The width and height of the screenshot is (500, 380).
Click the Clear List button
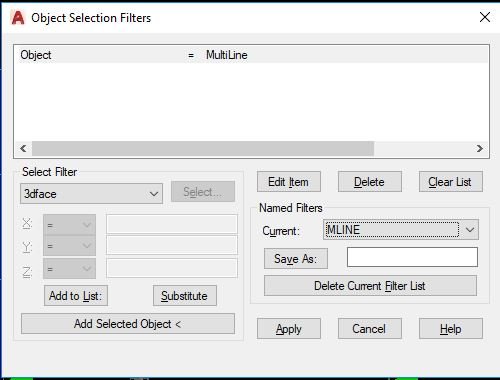[x=451, y=182]
